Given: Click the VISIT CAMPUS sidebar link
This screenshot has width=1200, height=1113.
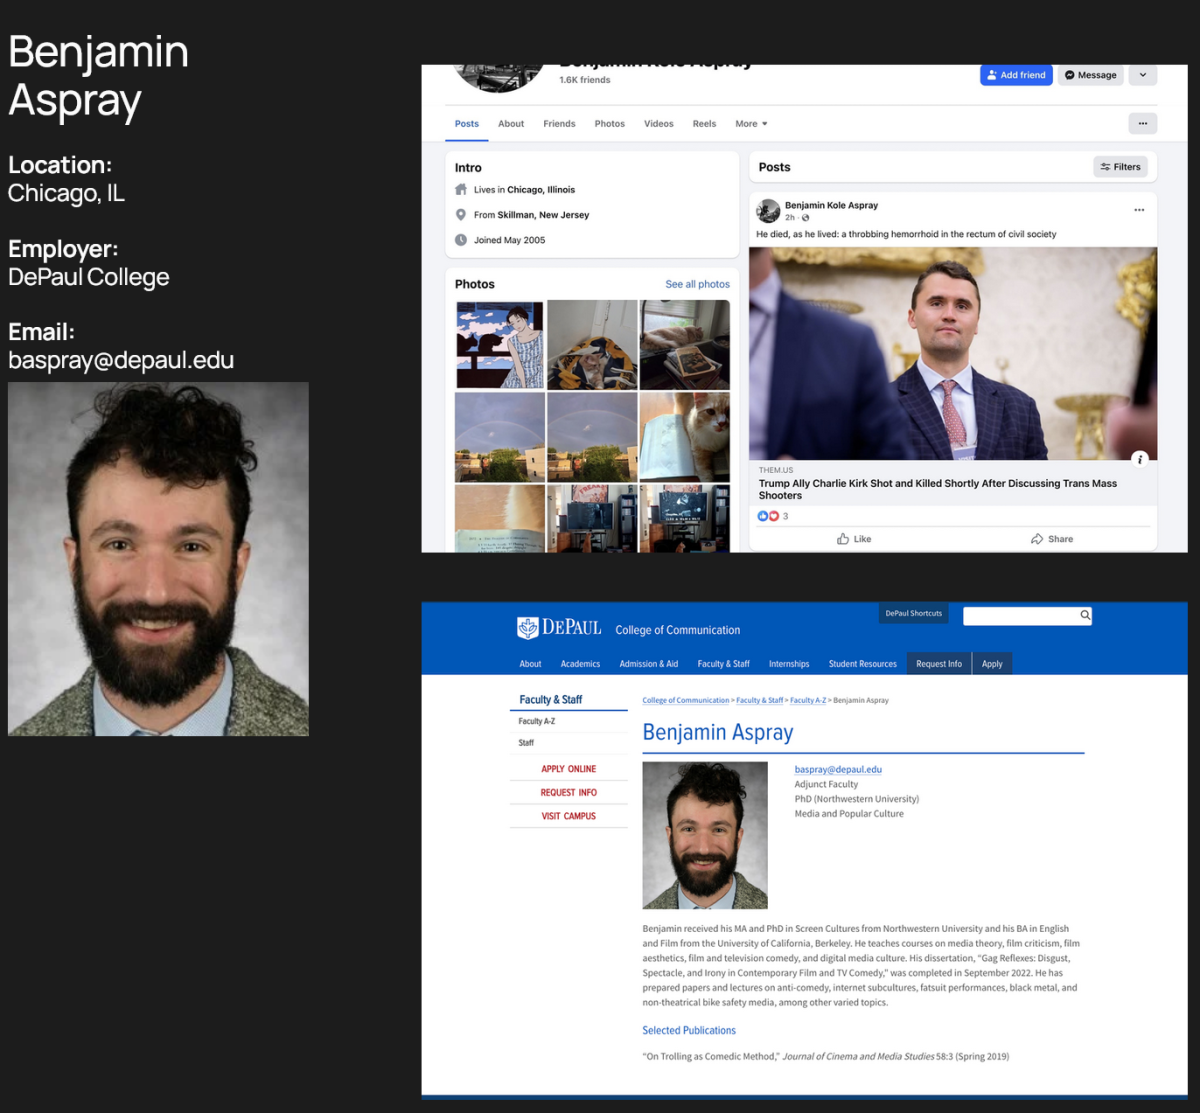Looking at the screenshot, I should tap(568, 816).
